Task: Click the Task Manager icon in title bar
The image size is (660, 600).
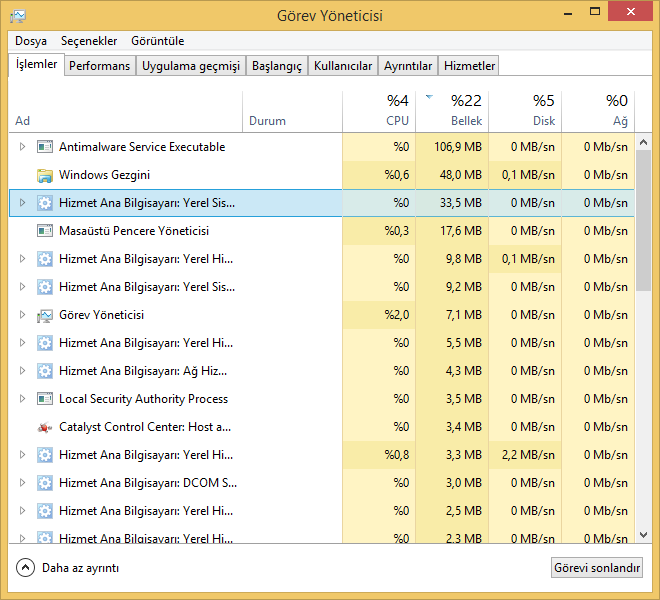Action: [x=18, y=16]
